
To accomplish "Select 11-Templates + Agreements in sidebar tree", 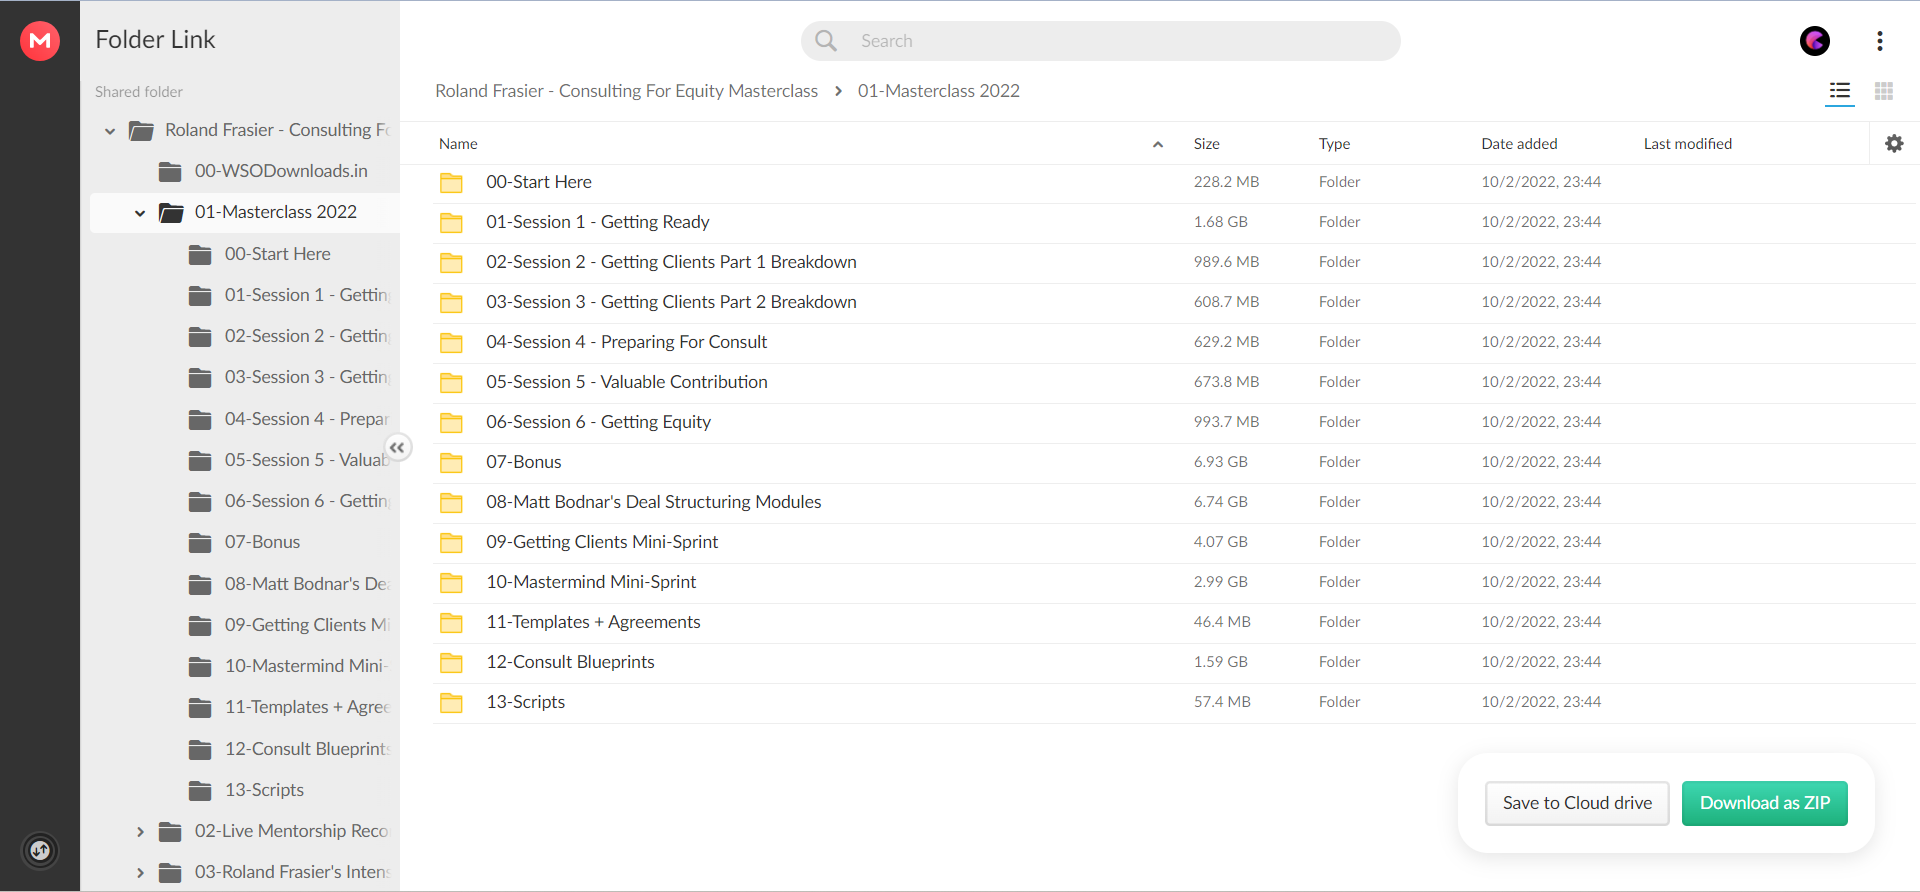I will tap(307, 707).
